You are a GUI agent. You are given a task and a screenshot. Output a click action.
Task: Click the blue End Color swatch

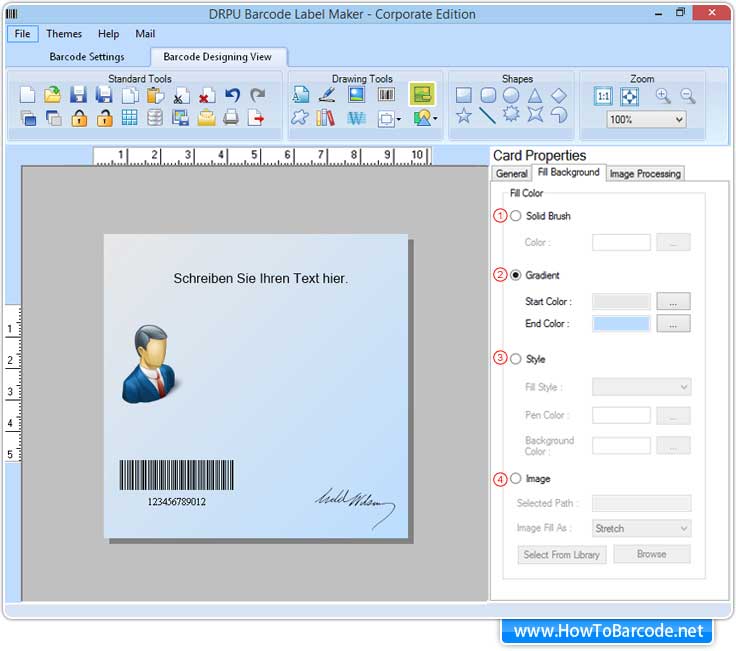[621, 323]
